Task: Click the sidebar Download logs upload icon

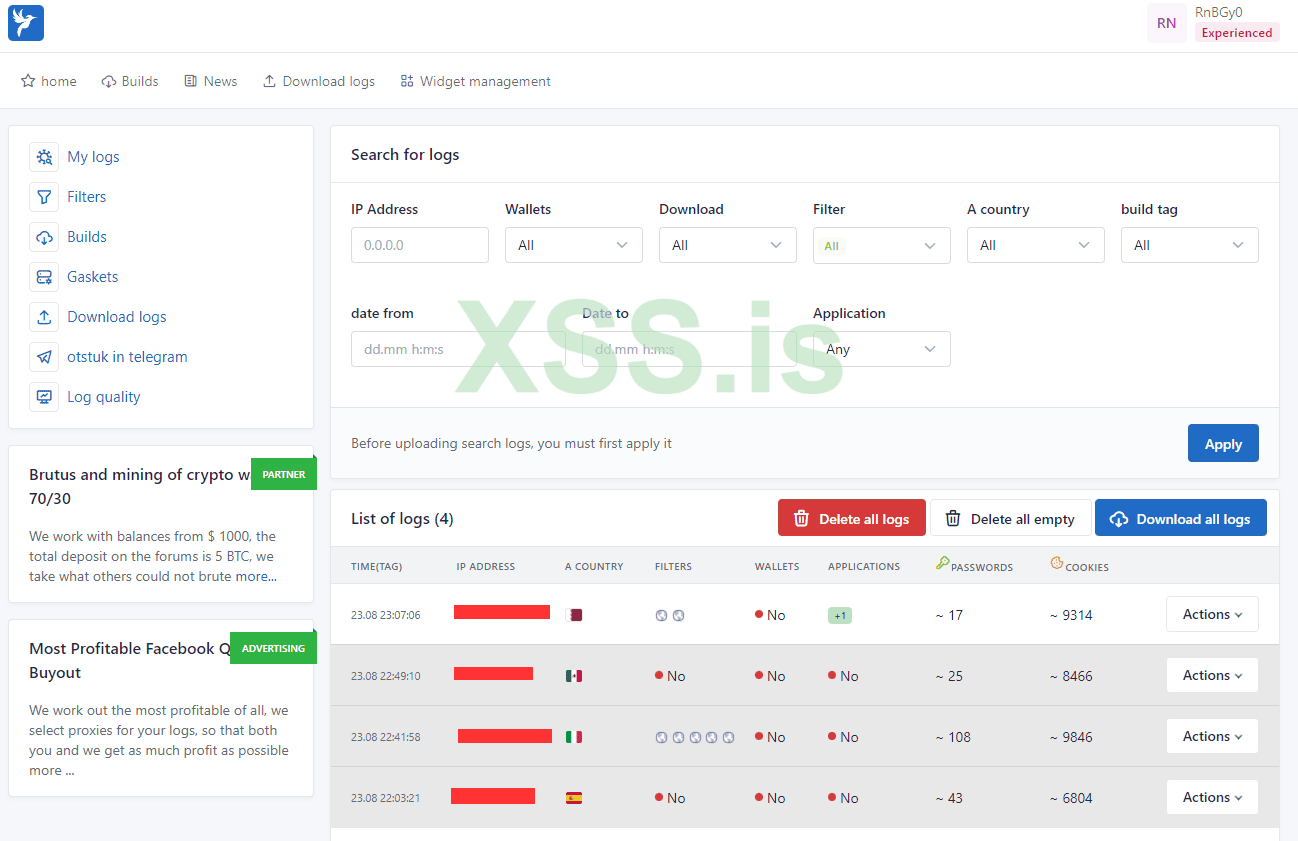Action: pos(44,317)
